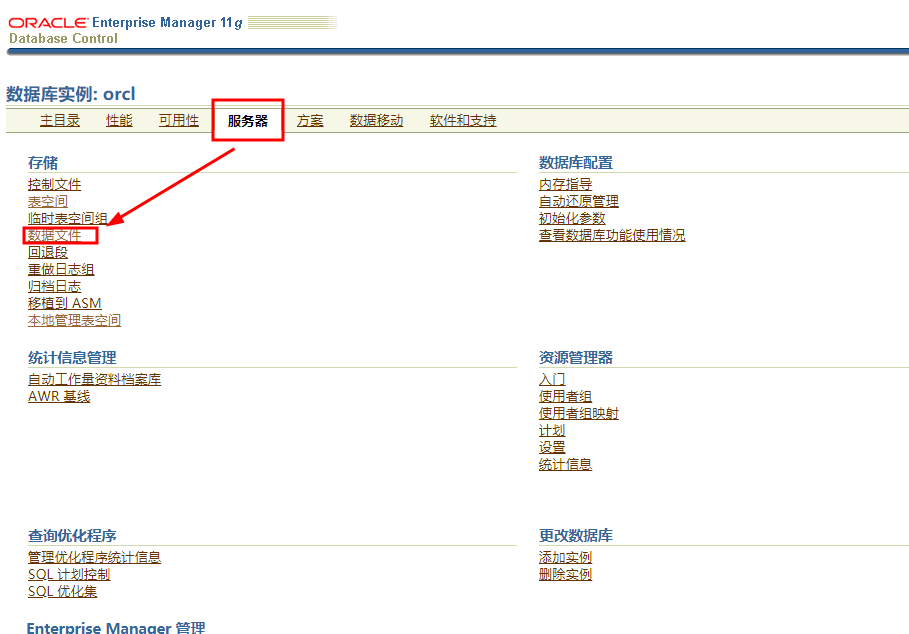Open the 内存指导 link
The width and height of the screenshot is (909, 634).
click(x=565, y=184)
